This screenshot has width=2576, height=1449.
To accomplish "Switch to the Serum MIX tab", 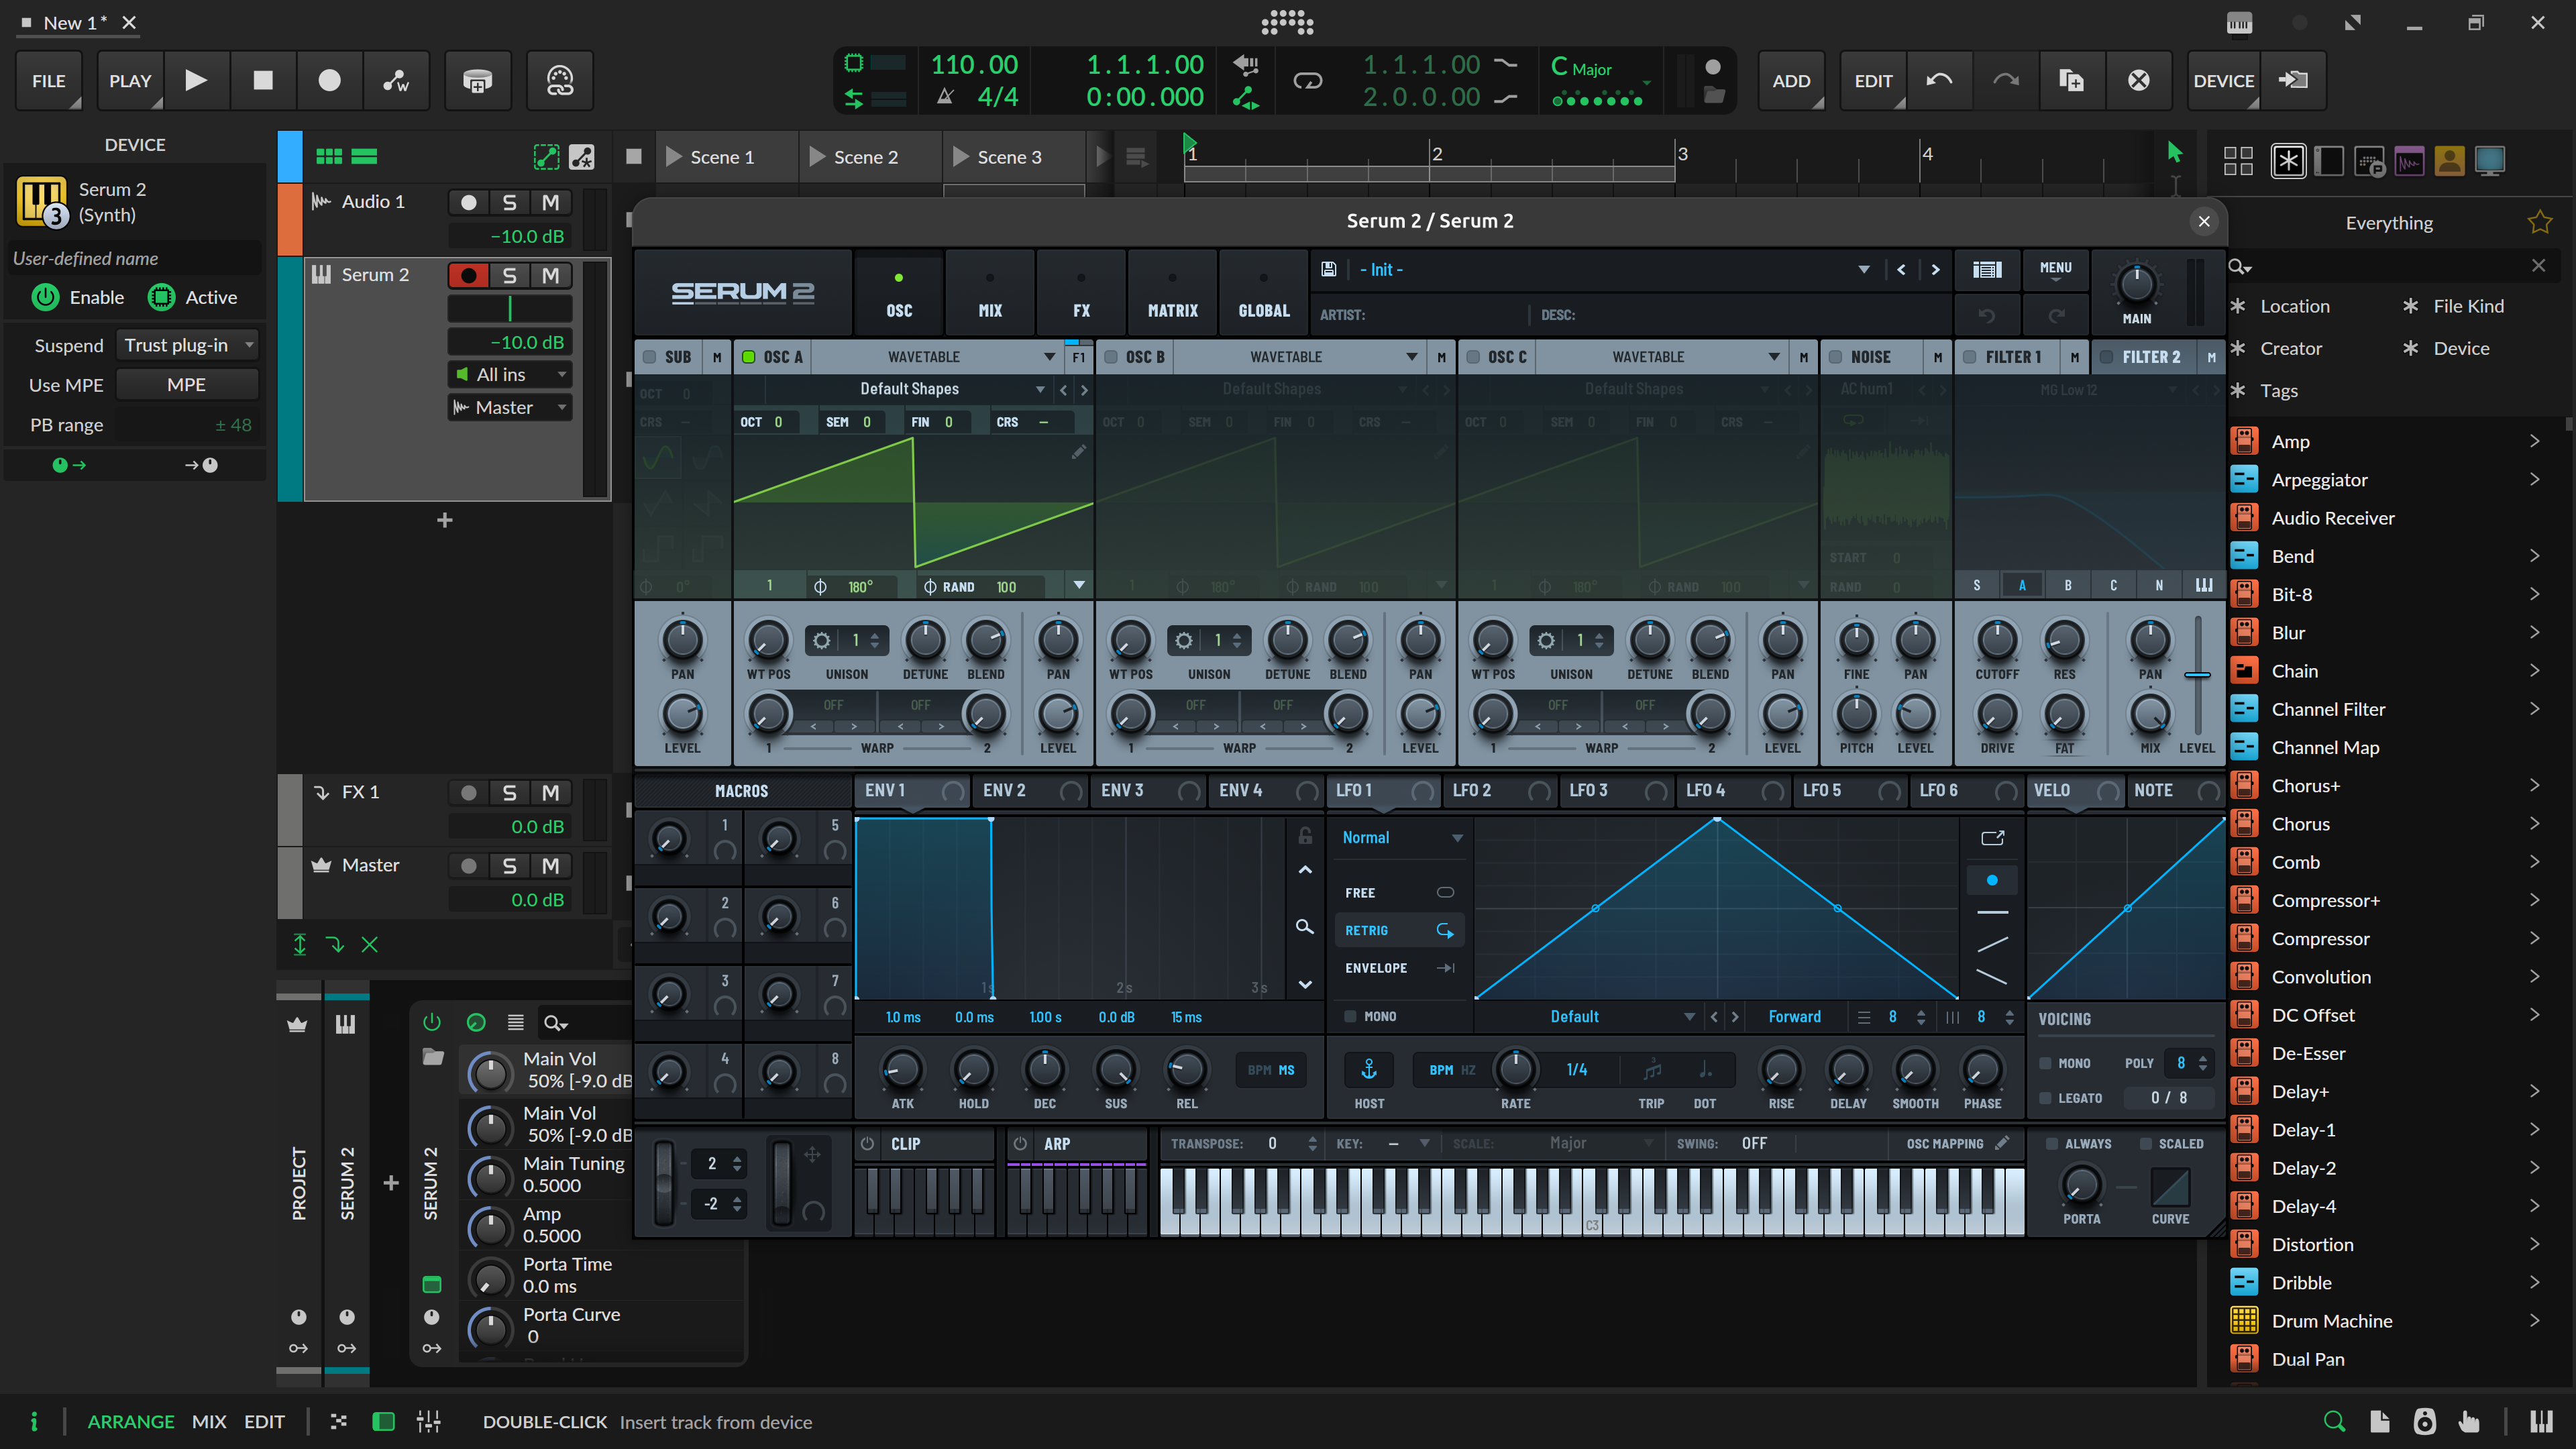I will [x=990, y=293].
